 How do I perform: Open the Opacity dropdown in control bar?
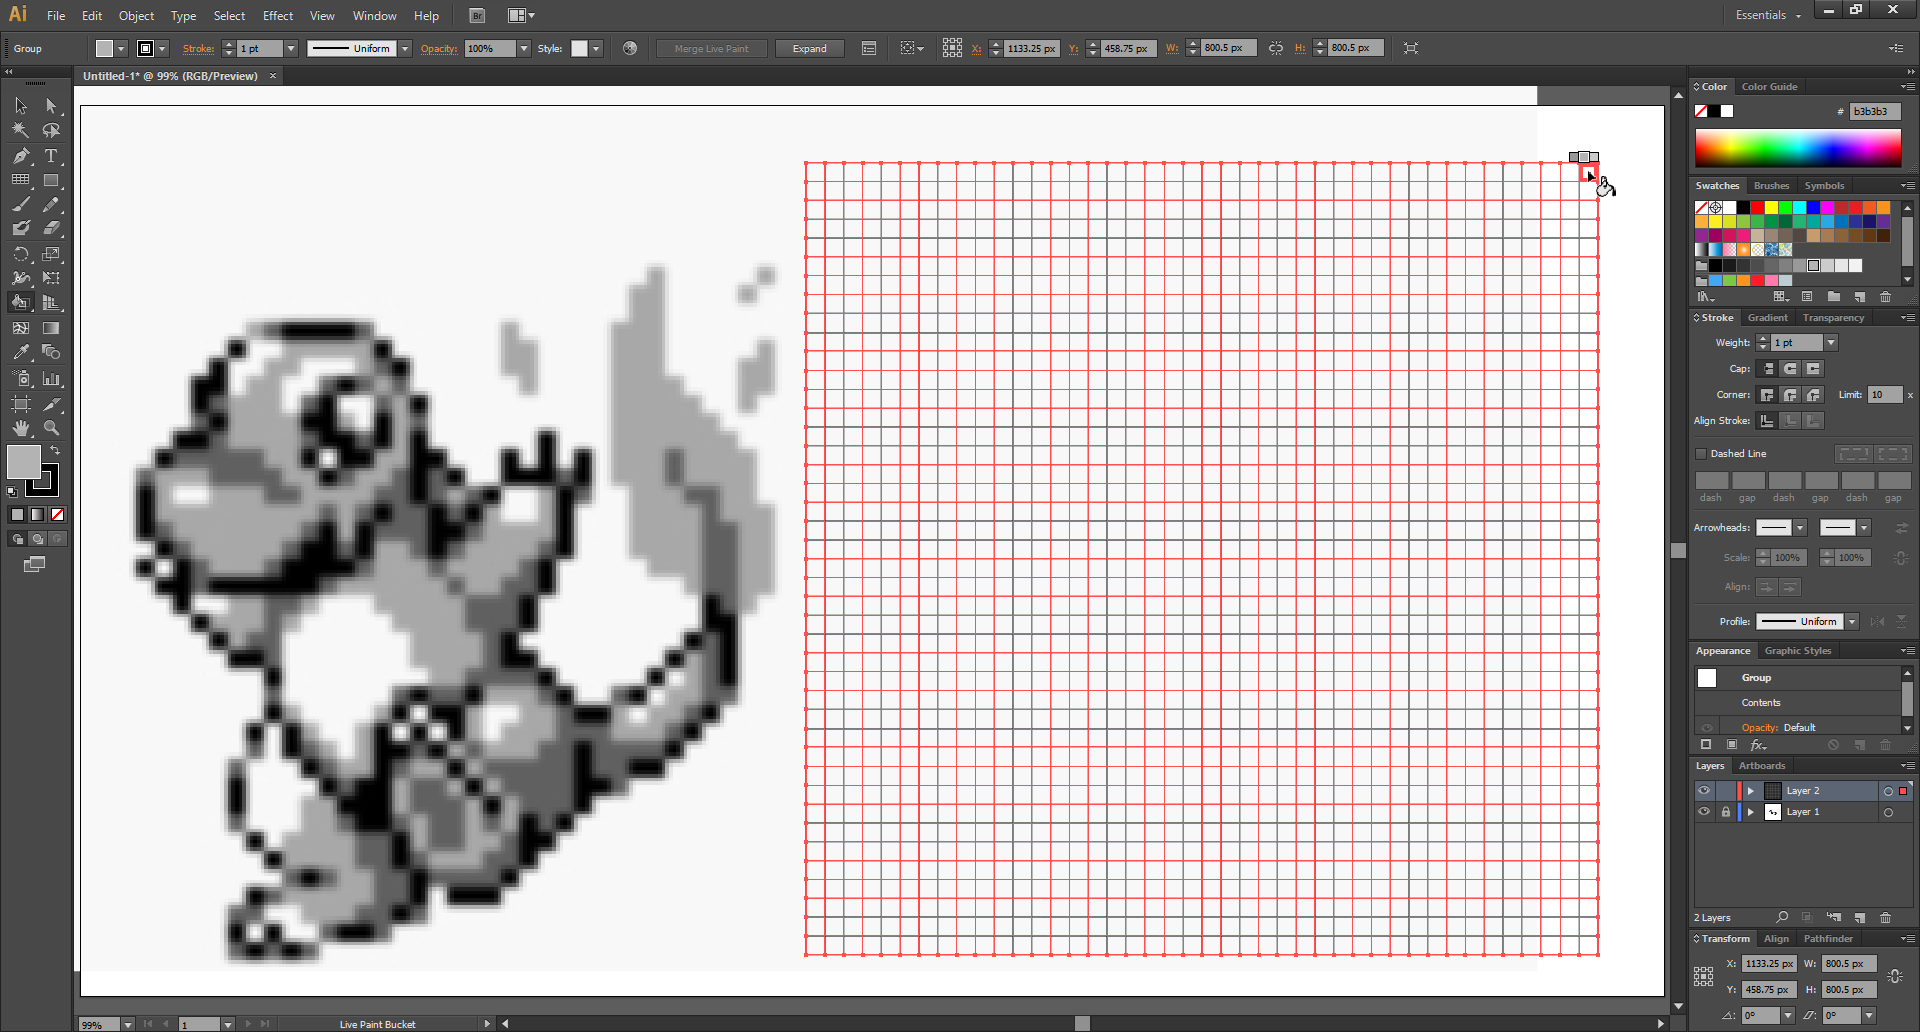click(523, 48)
